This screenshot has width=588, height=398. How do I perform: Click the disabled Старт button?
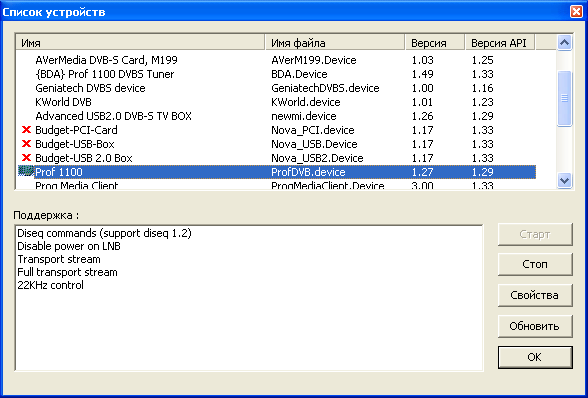[x=535, y=234]
